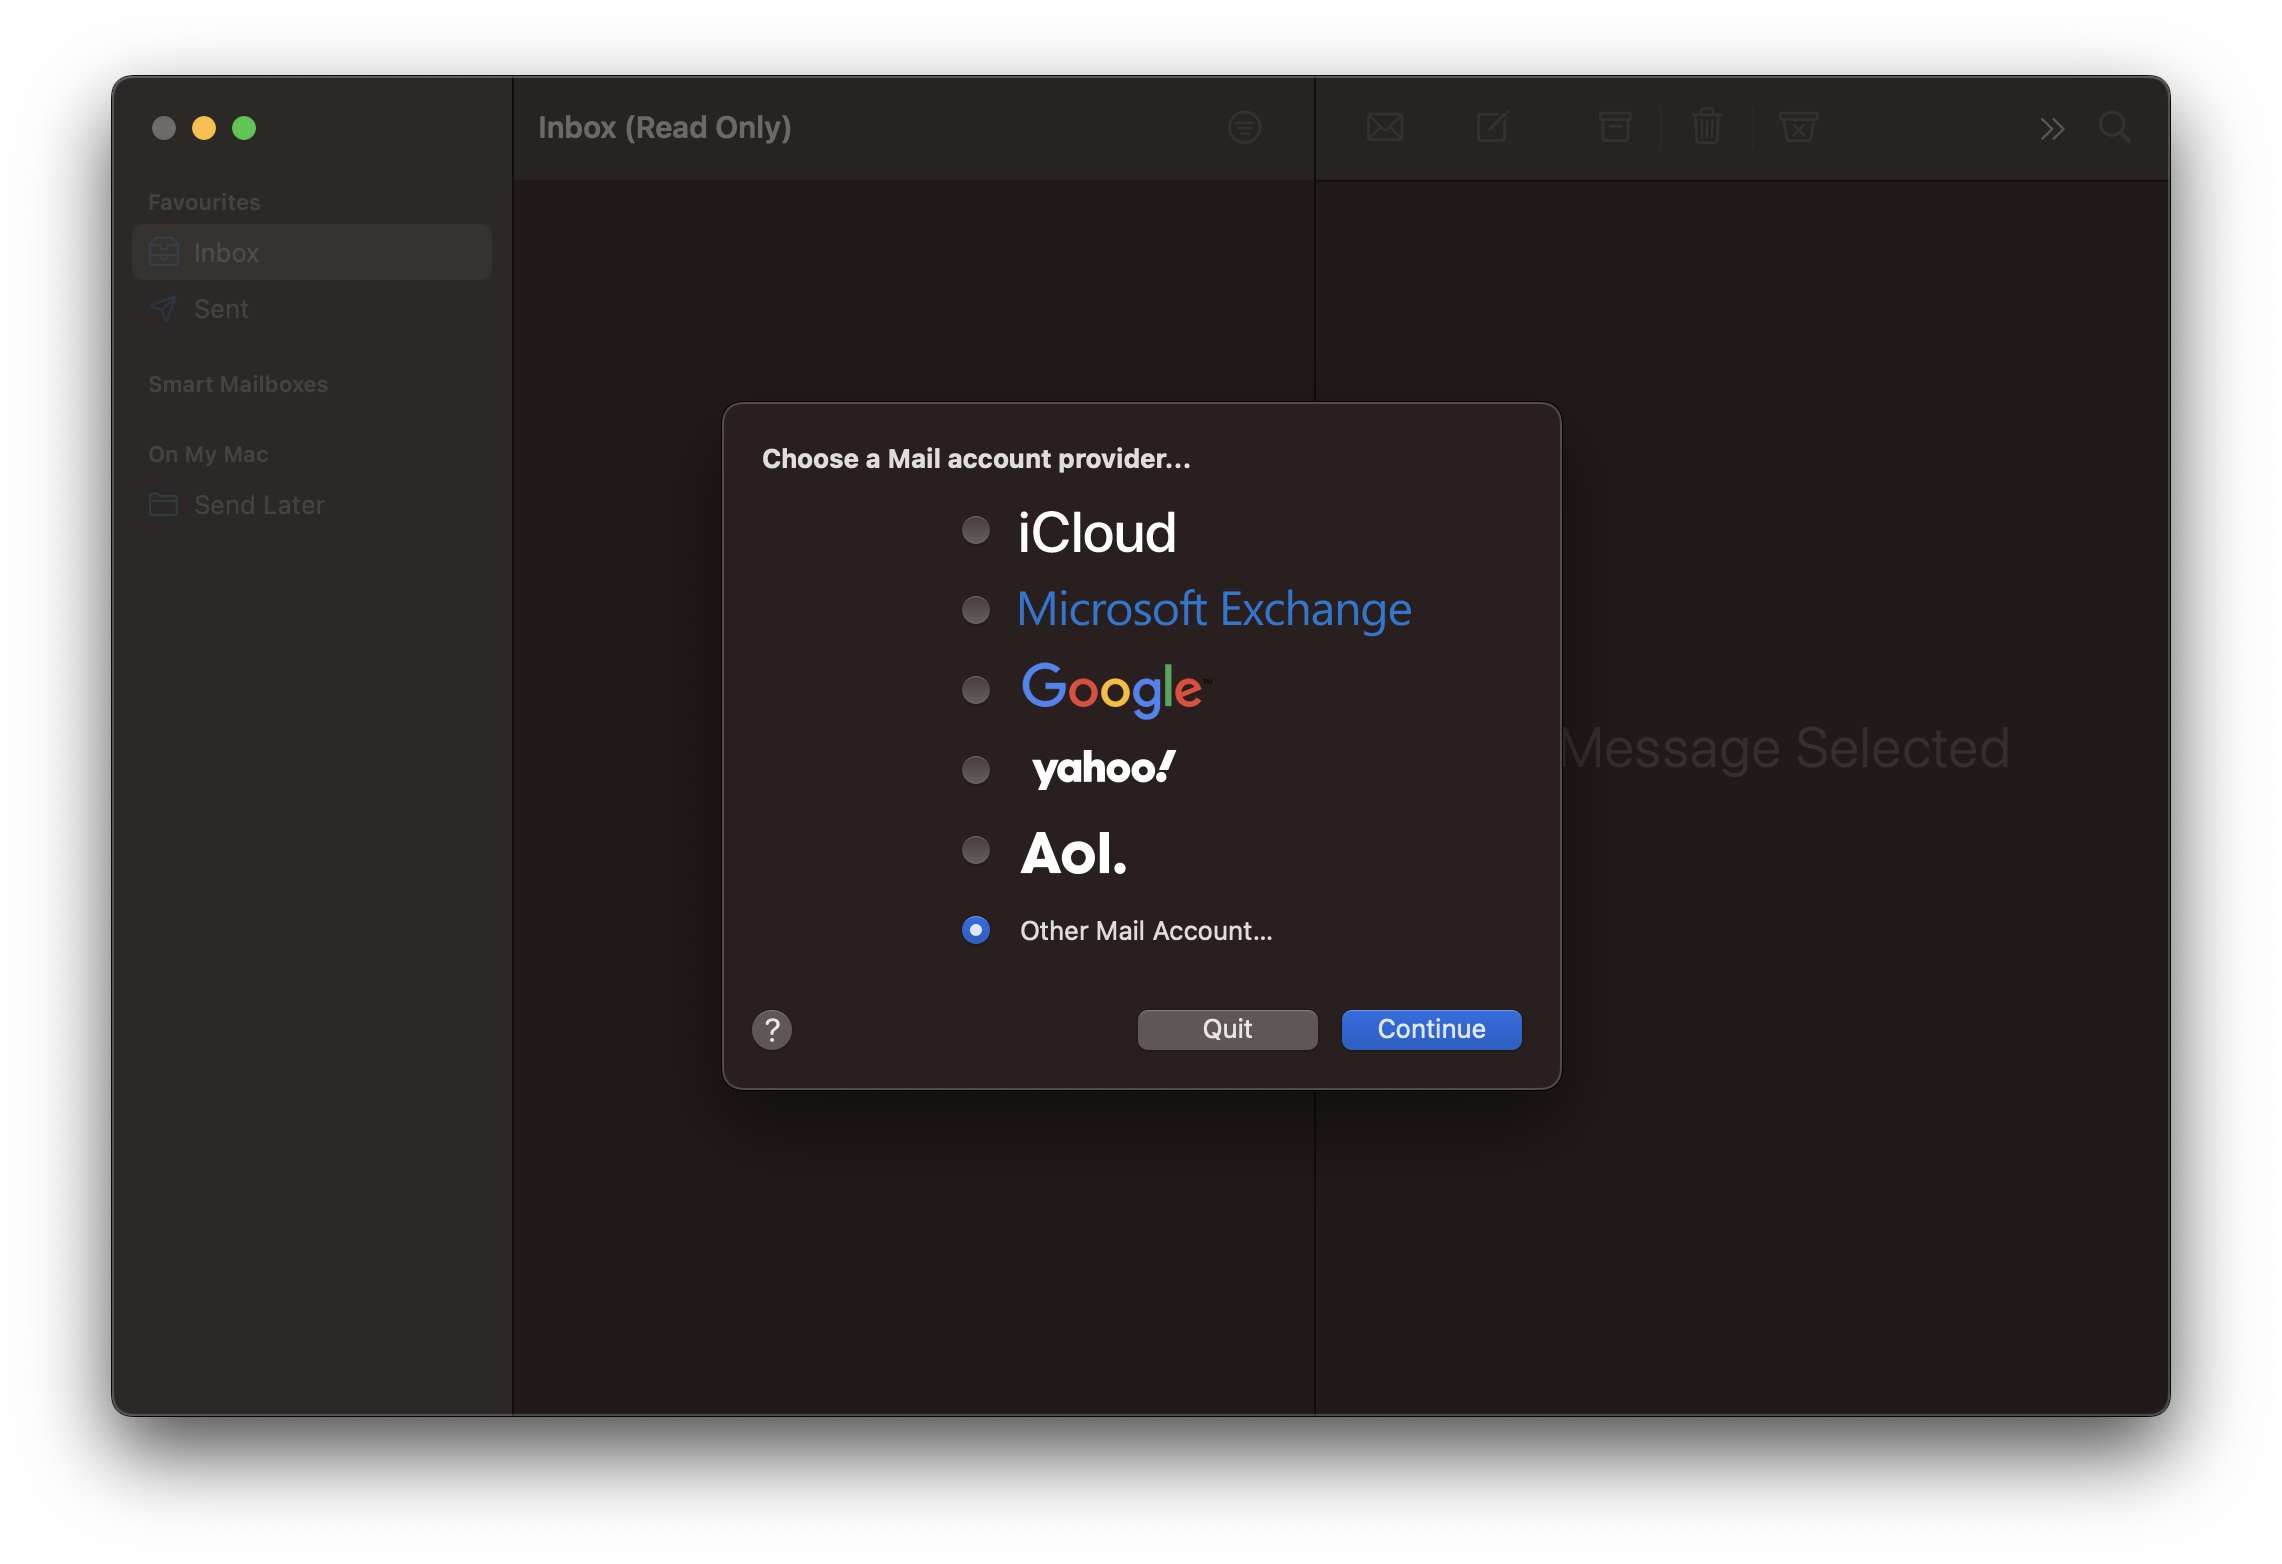The height and width of the screenshot is (1564, 2282).
Task: Open the Send Later folder
Action: tap(258, 505)
